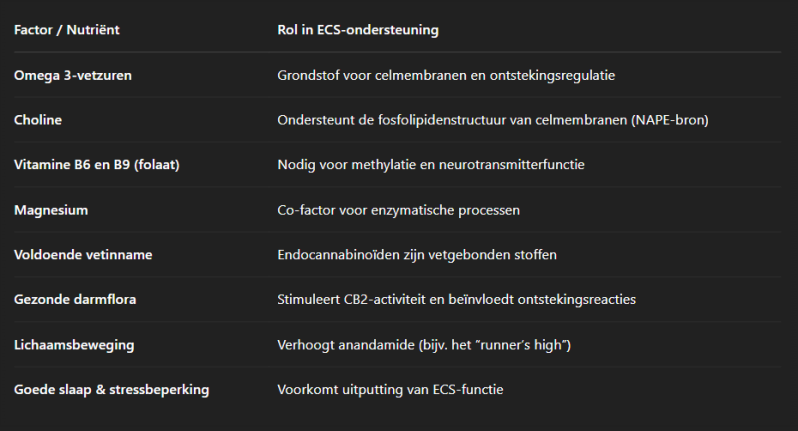Select 'Vitamine B6 en B9 (folaat)' cell

click(x=97, y=165)
